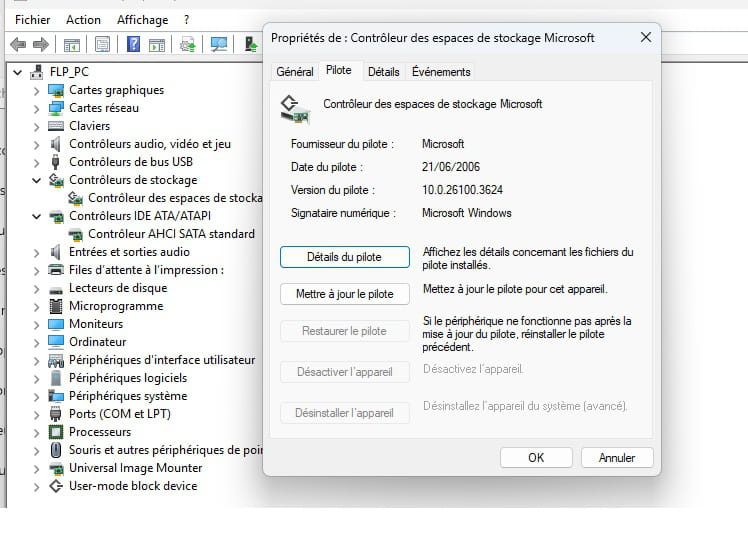Select Contrôleurs audio, vidéo et jeu
This screenshot has width=748, height=540.
click(x=150, y=144)
